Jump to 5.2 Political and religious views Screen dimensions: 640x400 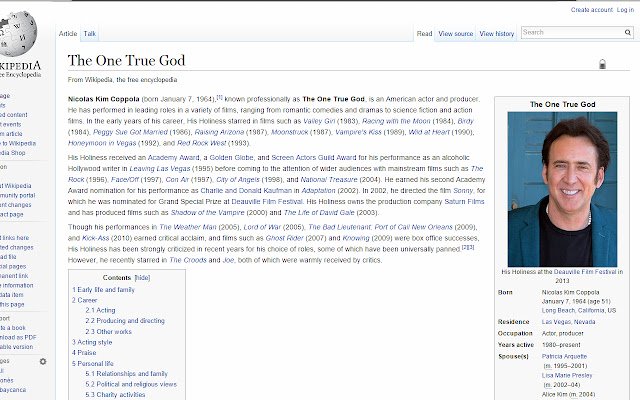[x=131, y=384]
